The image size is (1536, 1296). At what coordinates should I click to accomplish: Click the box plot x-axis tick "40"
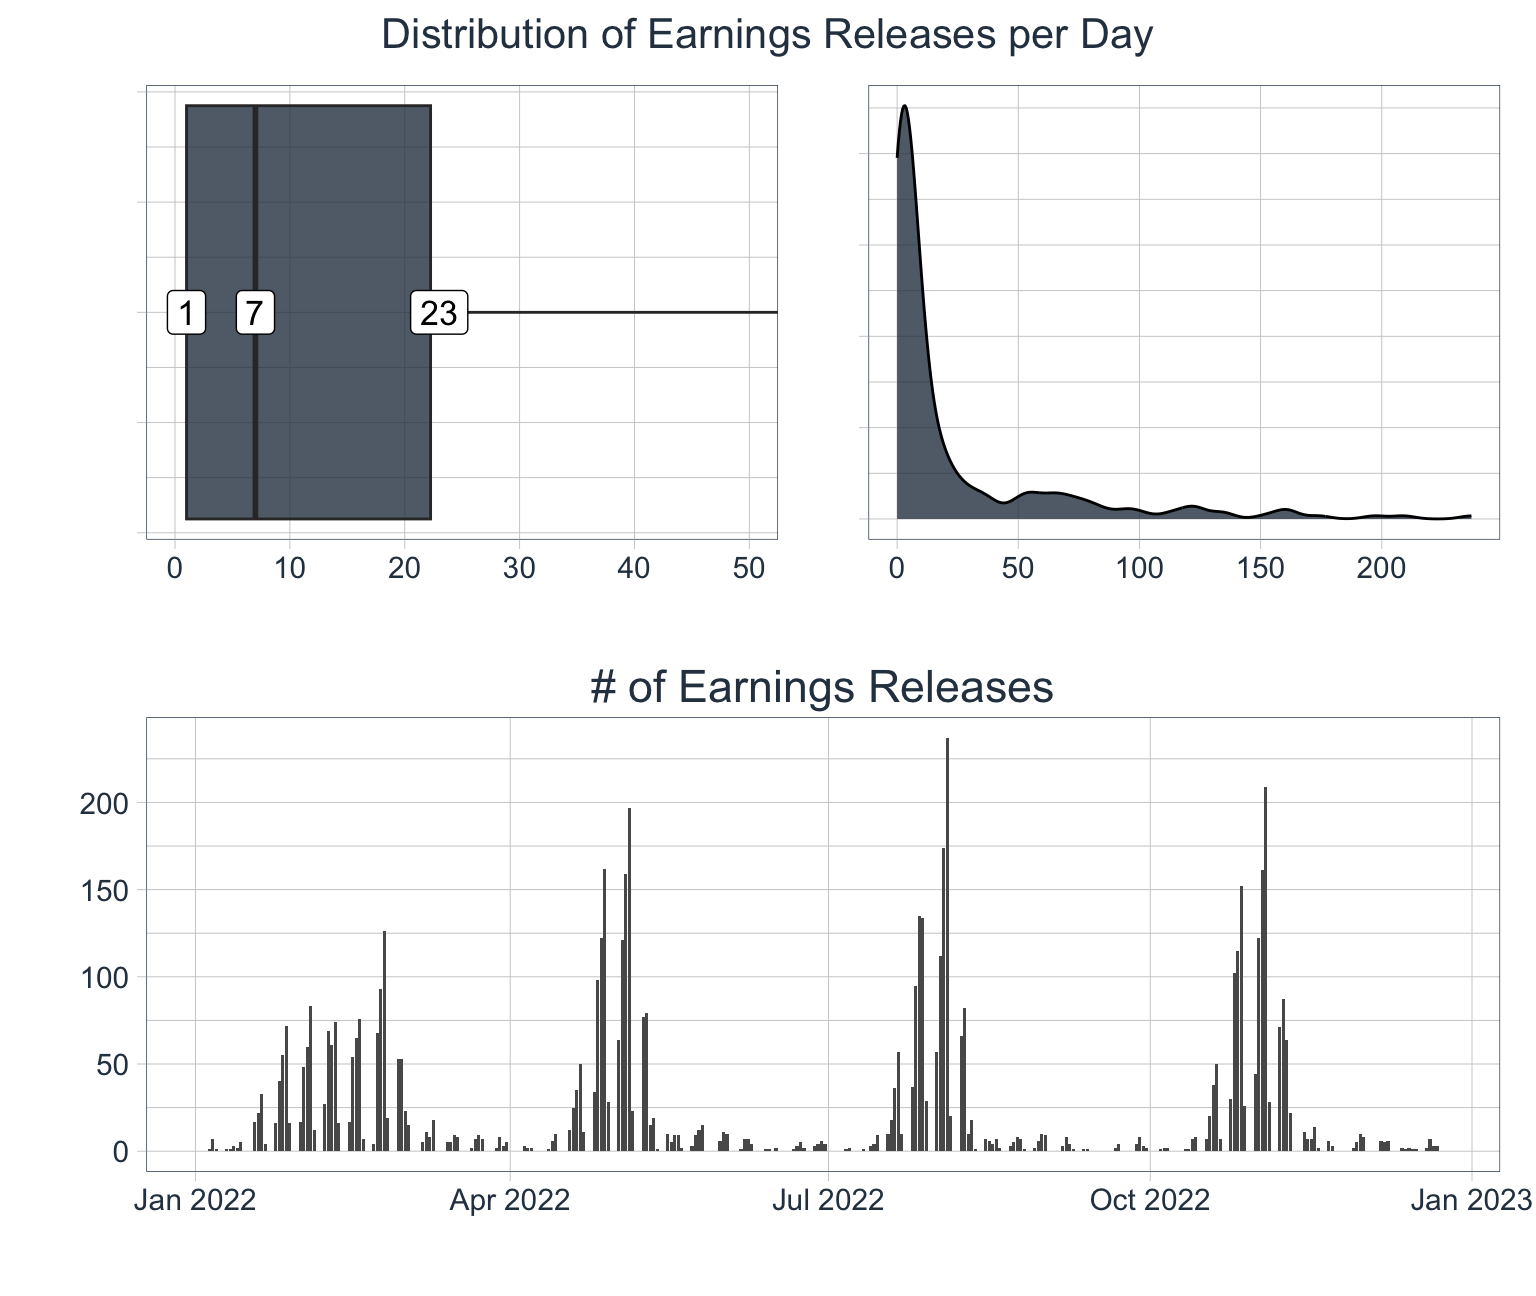tap(634, 568)
